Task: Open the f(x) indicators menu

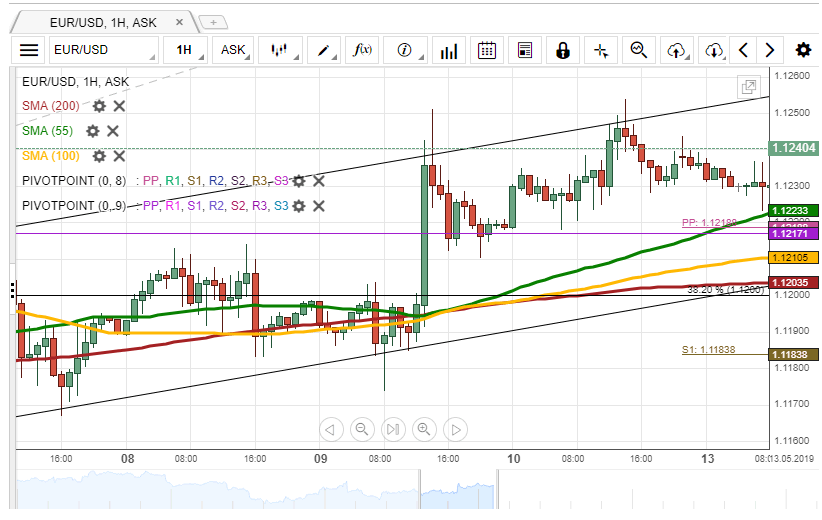Action: point(362,50)
